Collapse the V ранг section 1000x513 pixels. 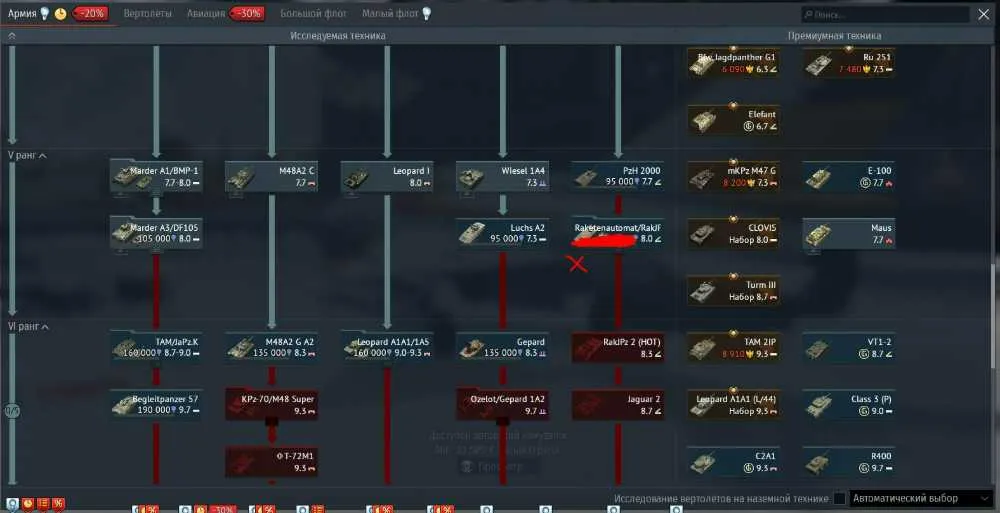(x=27, y=155)
